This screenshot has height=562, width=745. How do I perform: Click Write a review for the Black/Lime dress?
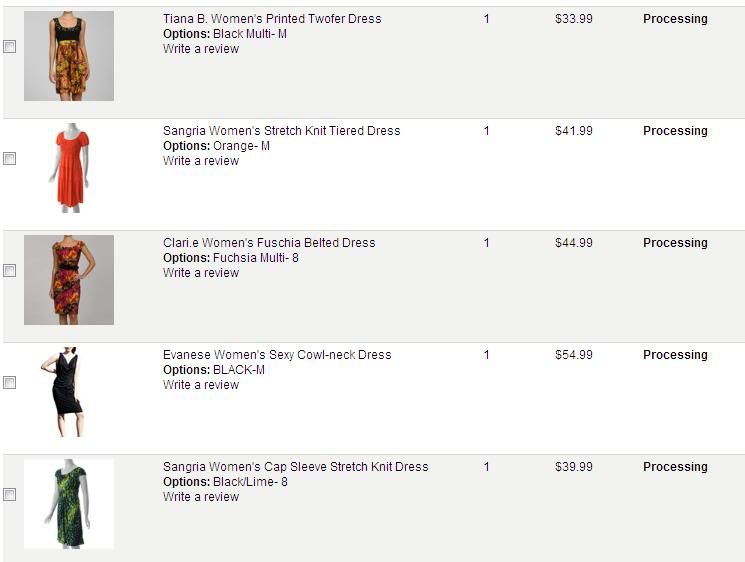tap(201, 497)
